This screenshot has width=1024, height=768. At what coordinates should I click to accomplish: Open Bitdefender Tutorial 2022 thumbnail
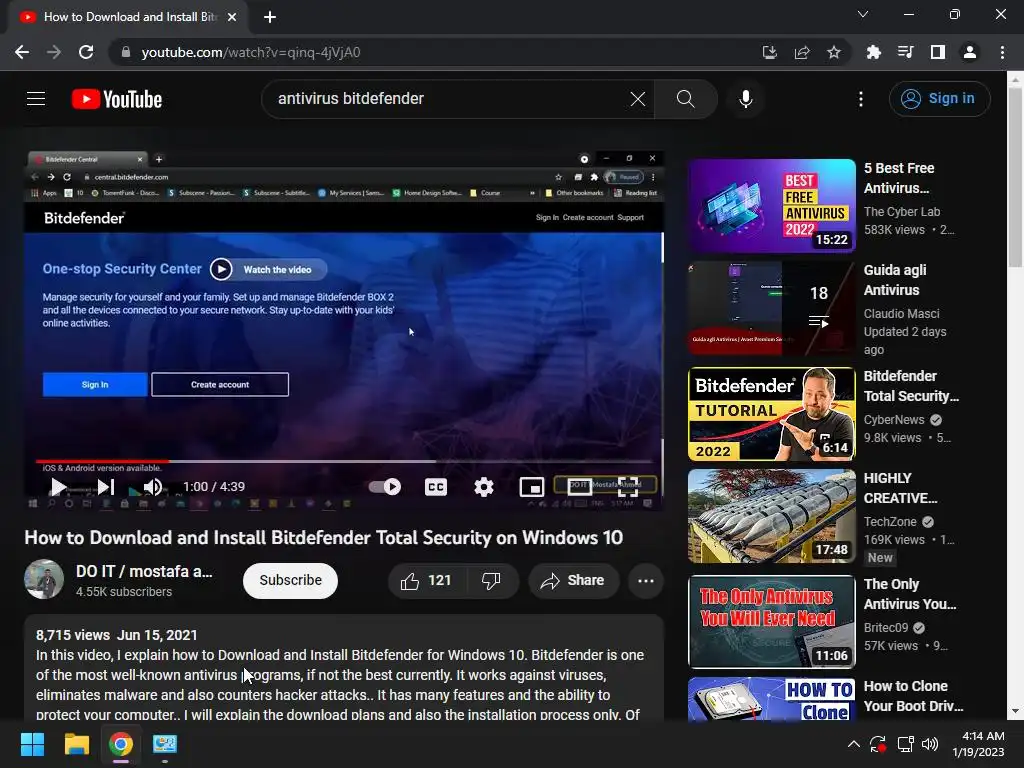pyautogui.click(x=771, y=414)
